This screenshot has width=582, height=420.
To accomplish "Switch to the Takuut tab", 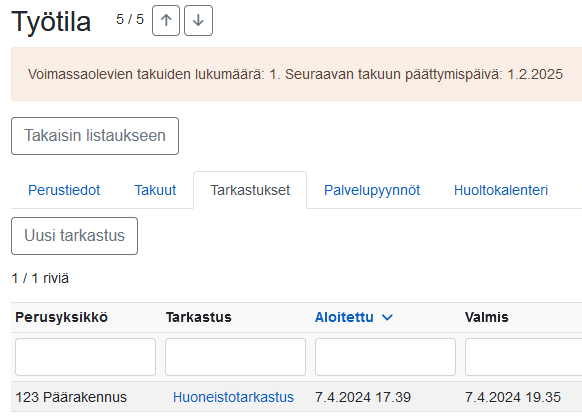I will (155, 190).
